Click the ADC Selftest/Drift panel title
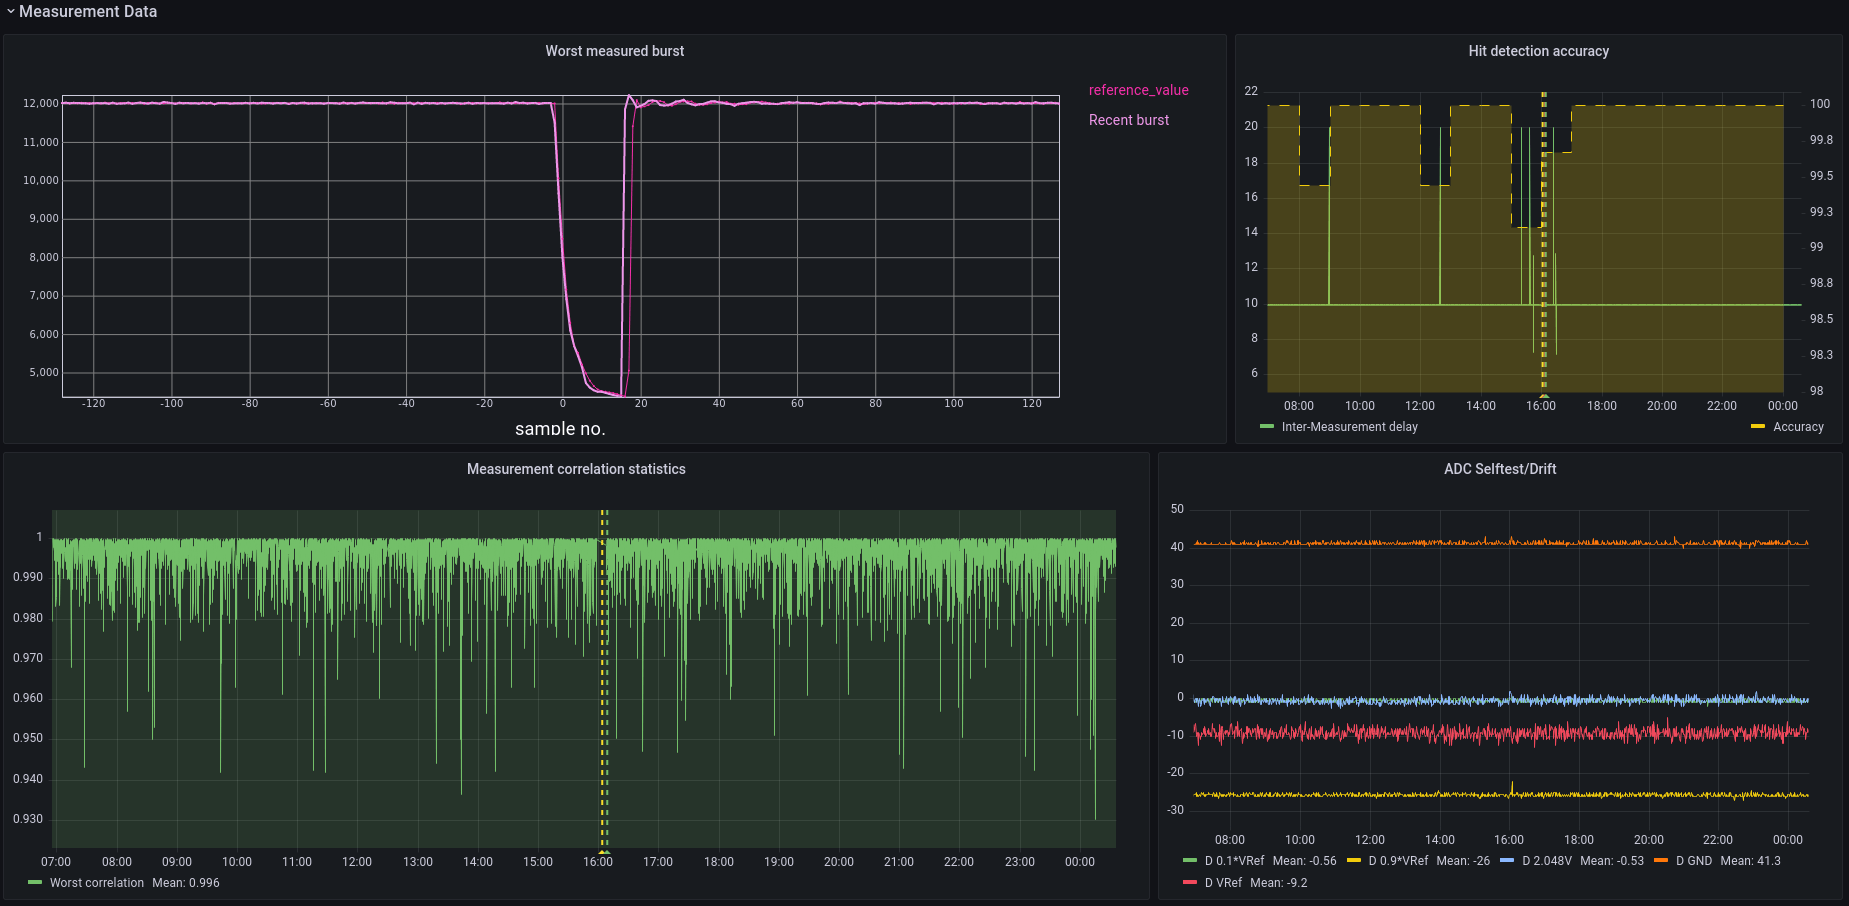This screenshot has height=906, width=1849. click(1499, 469)
